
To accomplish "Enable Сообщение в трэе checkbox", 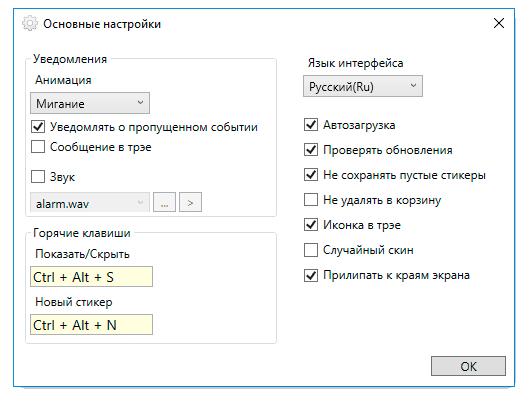I will click(38, 147).
